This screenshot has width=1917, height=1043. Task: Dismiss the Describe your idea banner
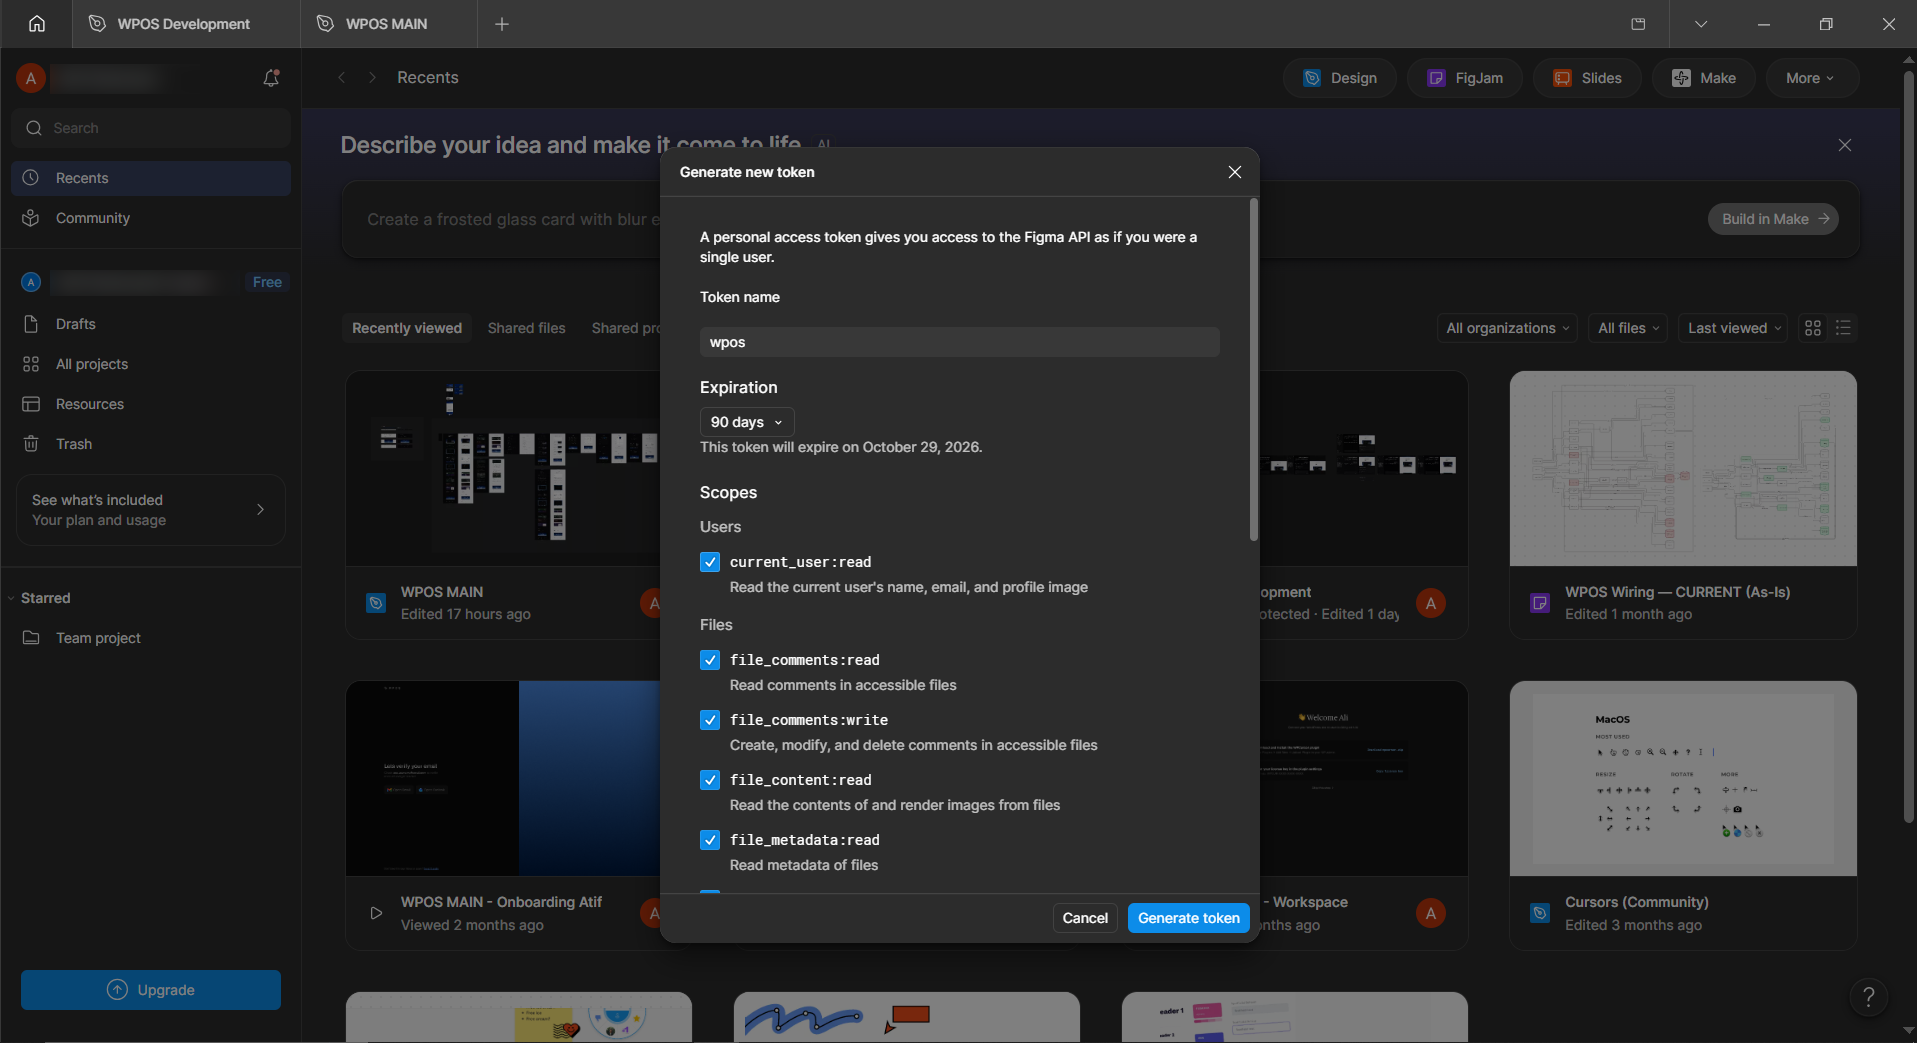click(x=1845, y=145)
